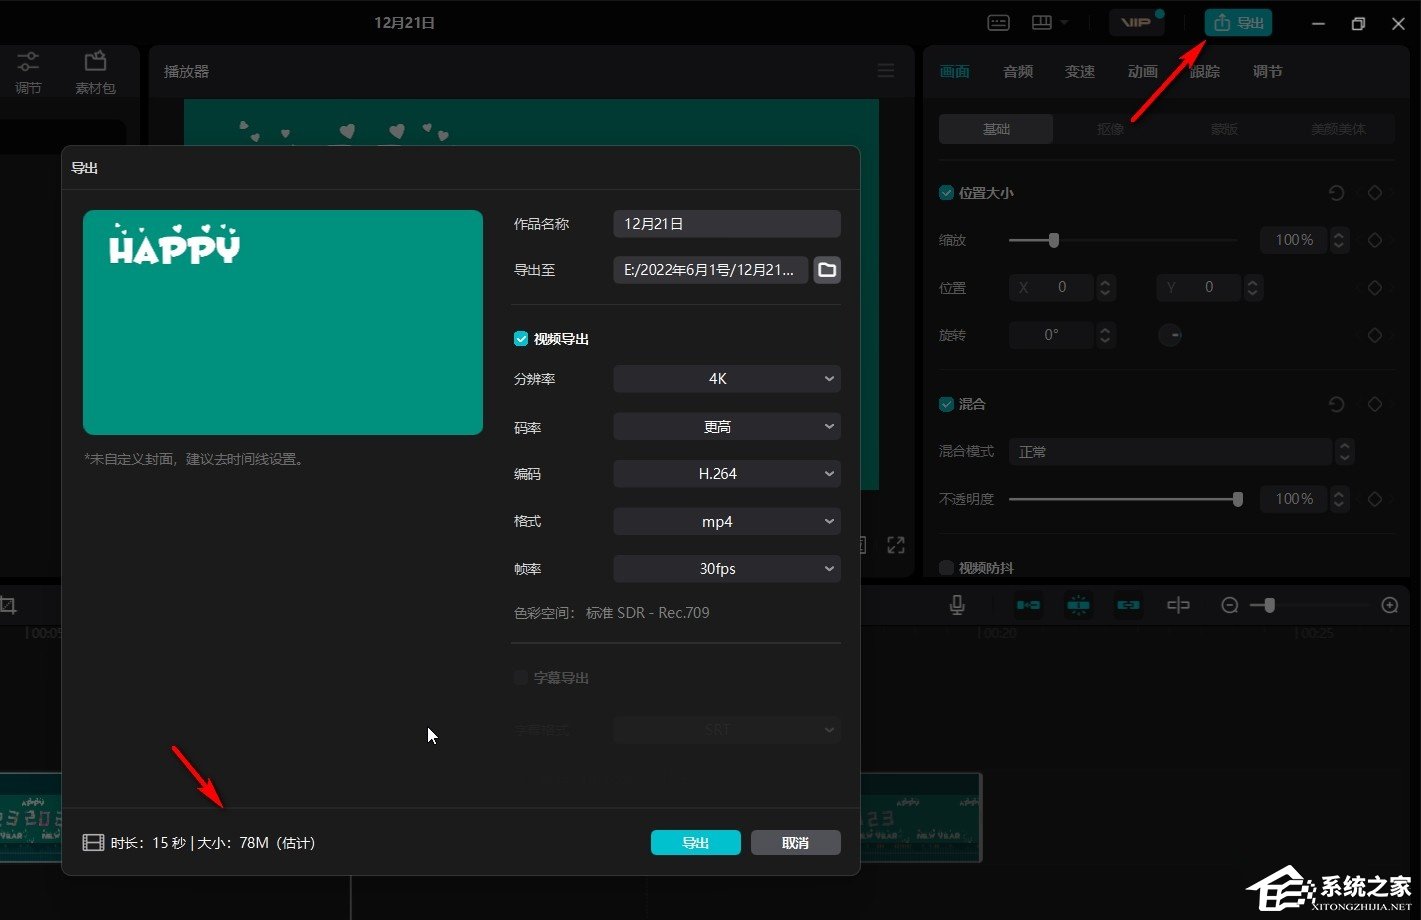Screen dimensions: 1421x920
Task: Enable the 视频防抖 checkbox
Action: coord(946,568)
